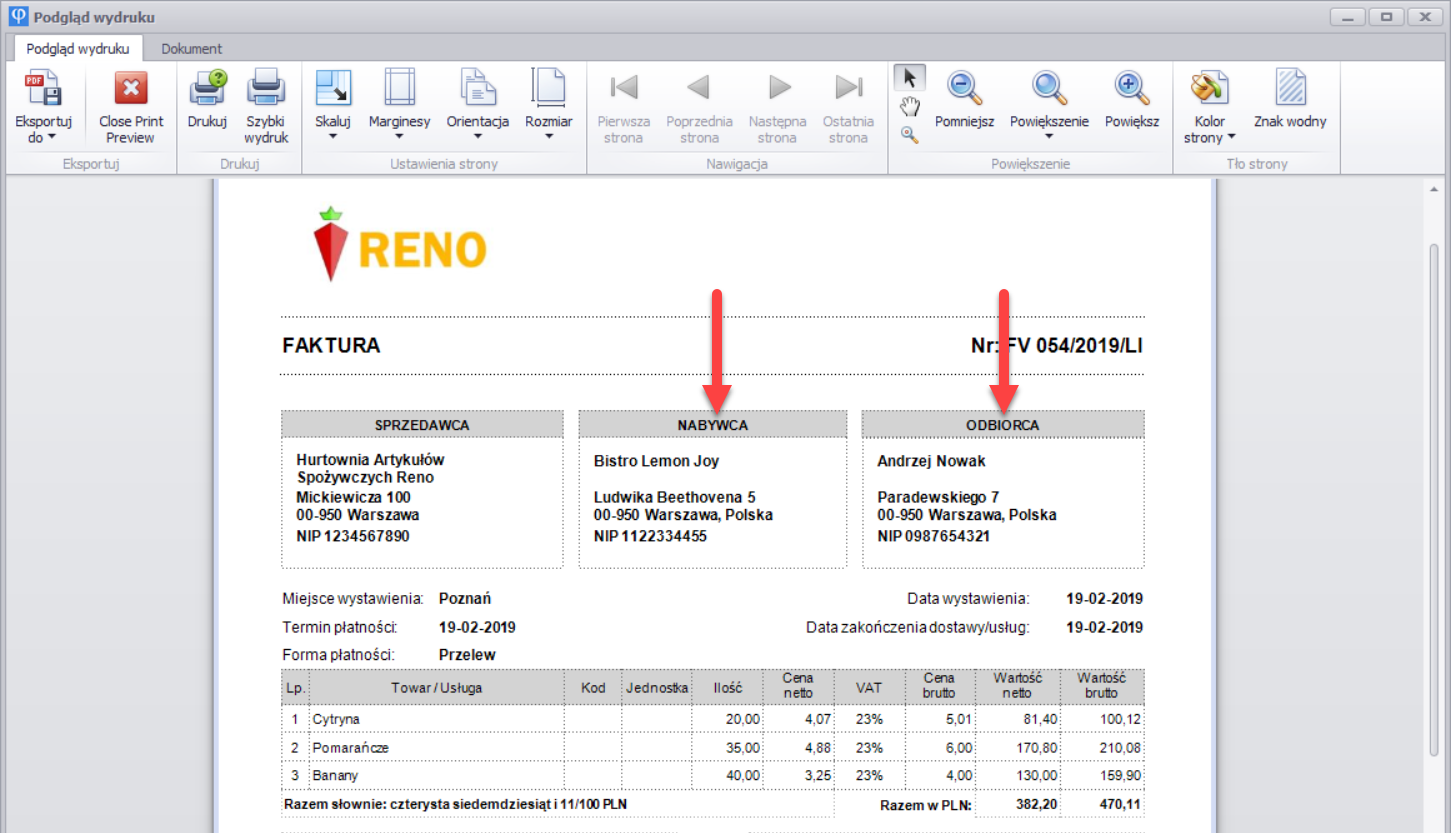Click the scrollbar up arrow
The height and width of the screenshot is (833, 1451).
(1433, 188)
